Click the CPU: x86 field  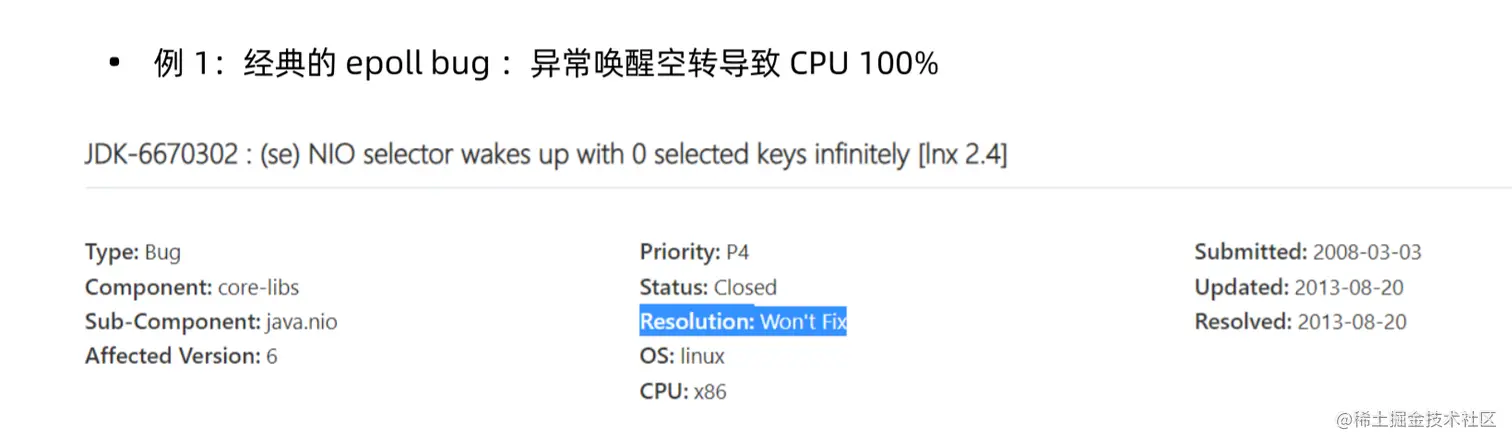tap(683, 391)
